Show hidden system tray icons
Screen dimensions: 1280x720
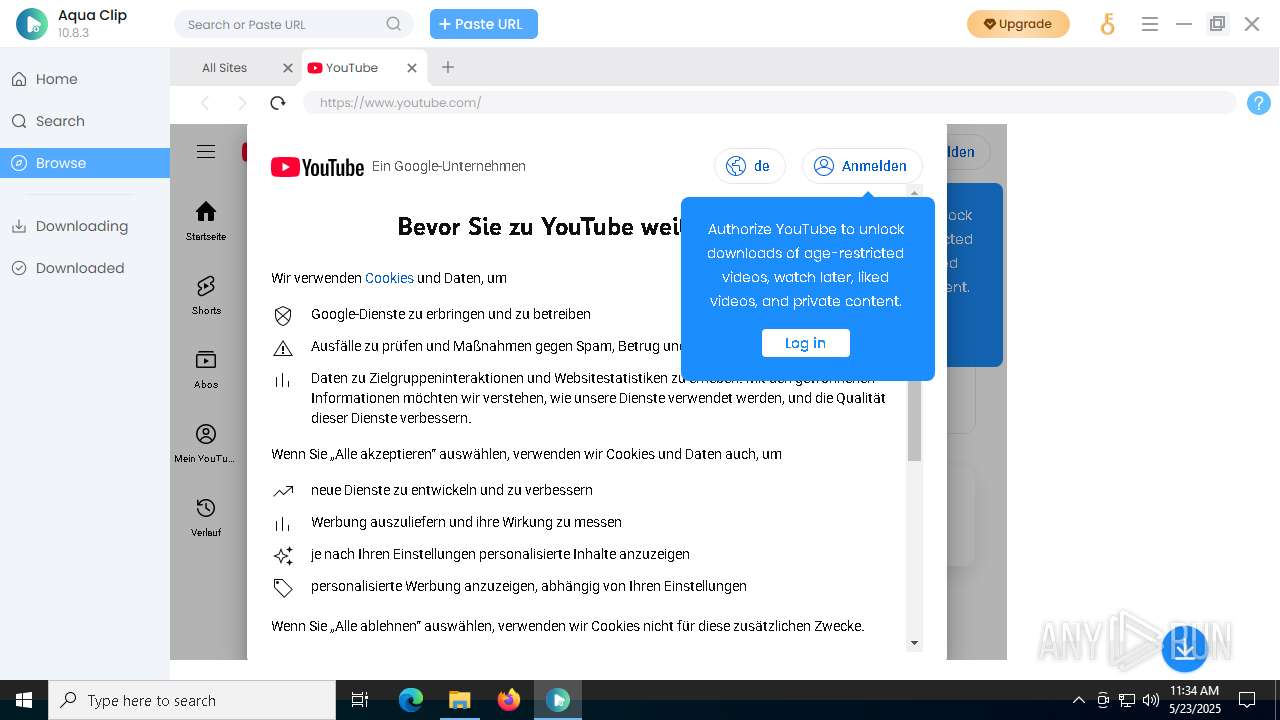pos(1079,700)
